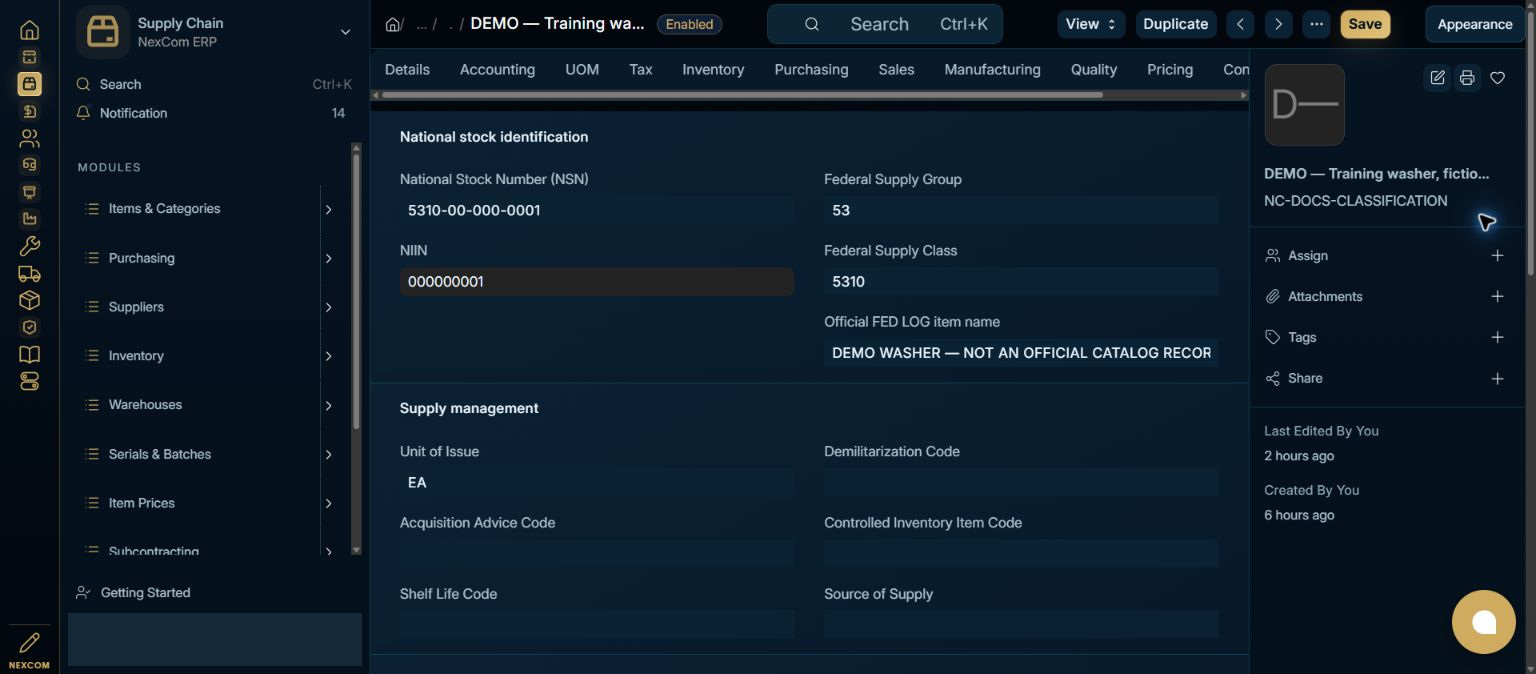Expand Purchasing module chevron
This screenshot has height=674, width=1536.
pos(328,259)
